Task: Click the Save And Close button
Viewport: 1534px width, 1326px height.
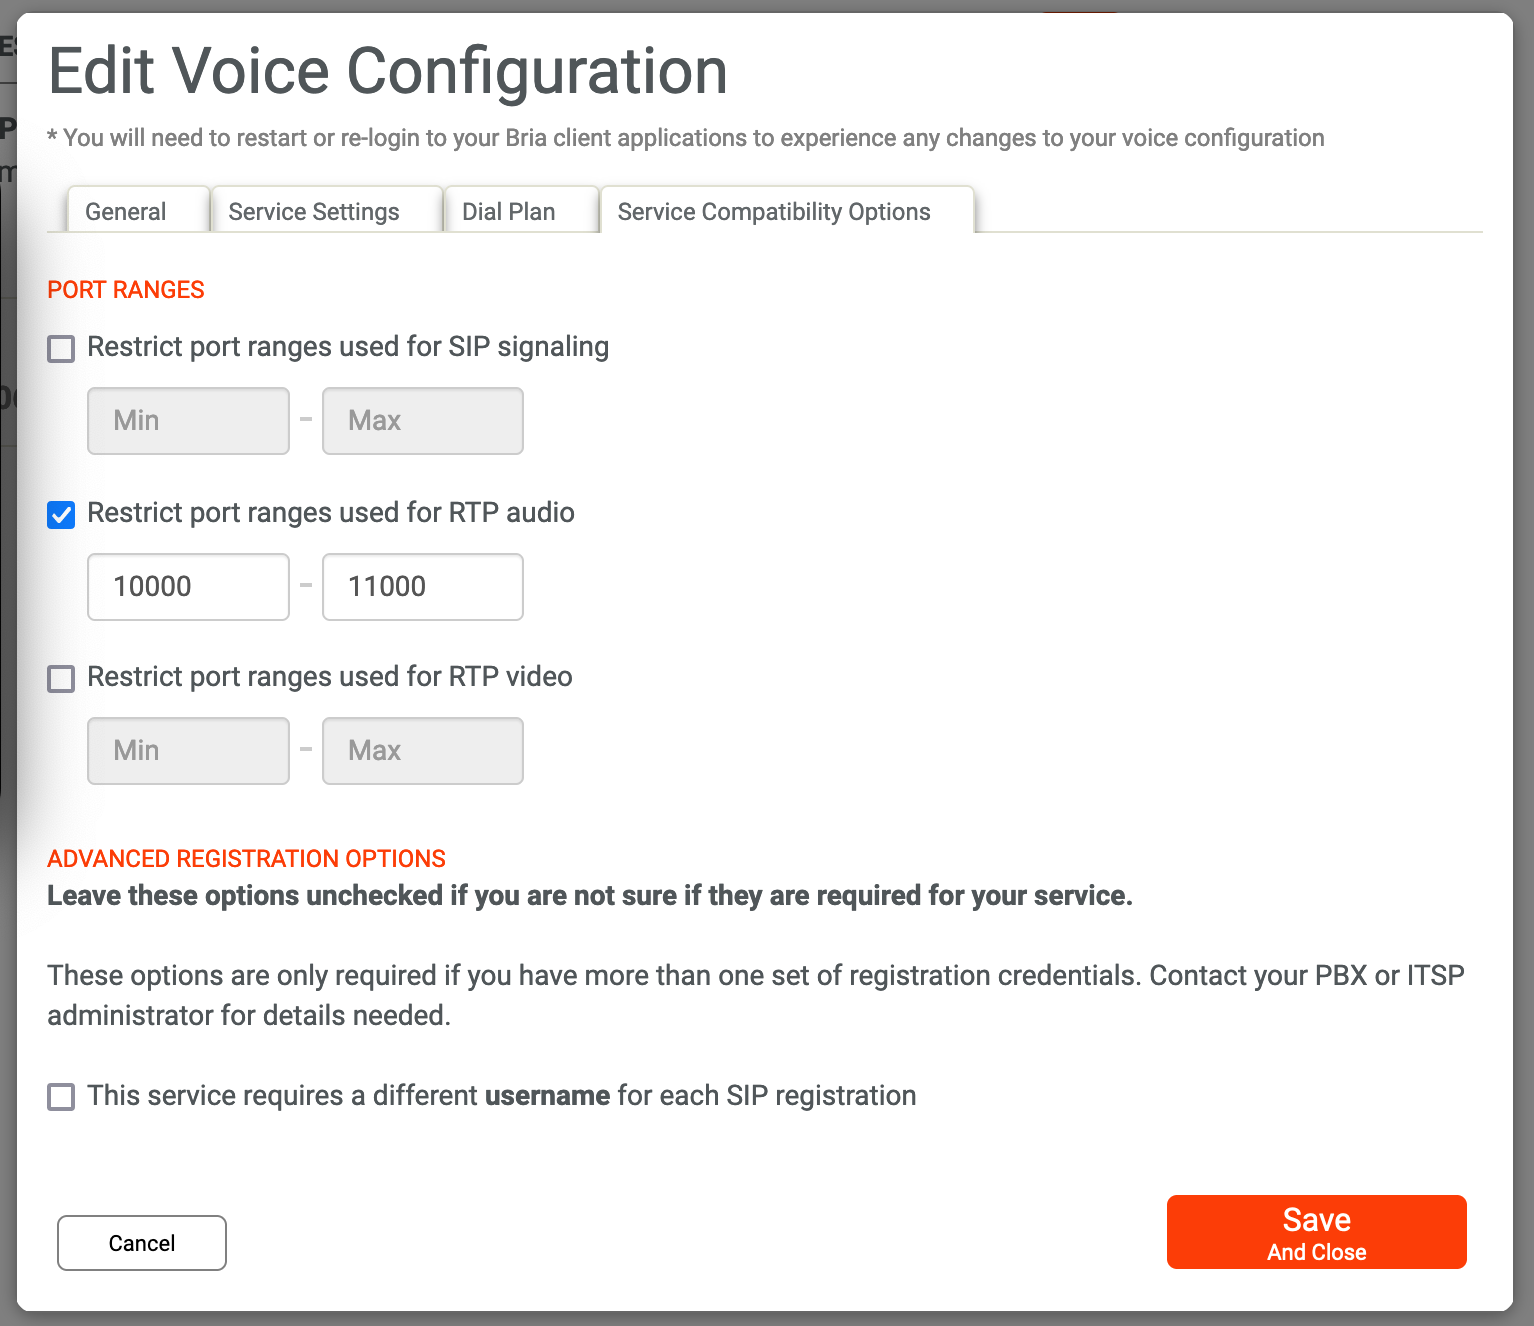Action: (x=1316, y=1232)
